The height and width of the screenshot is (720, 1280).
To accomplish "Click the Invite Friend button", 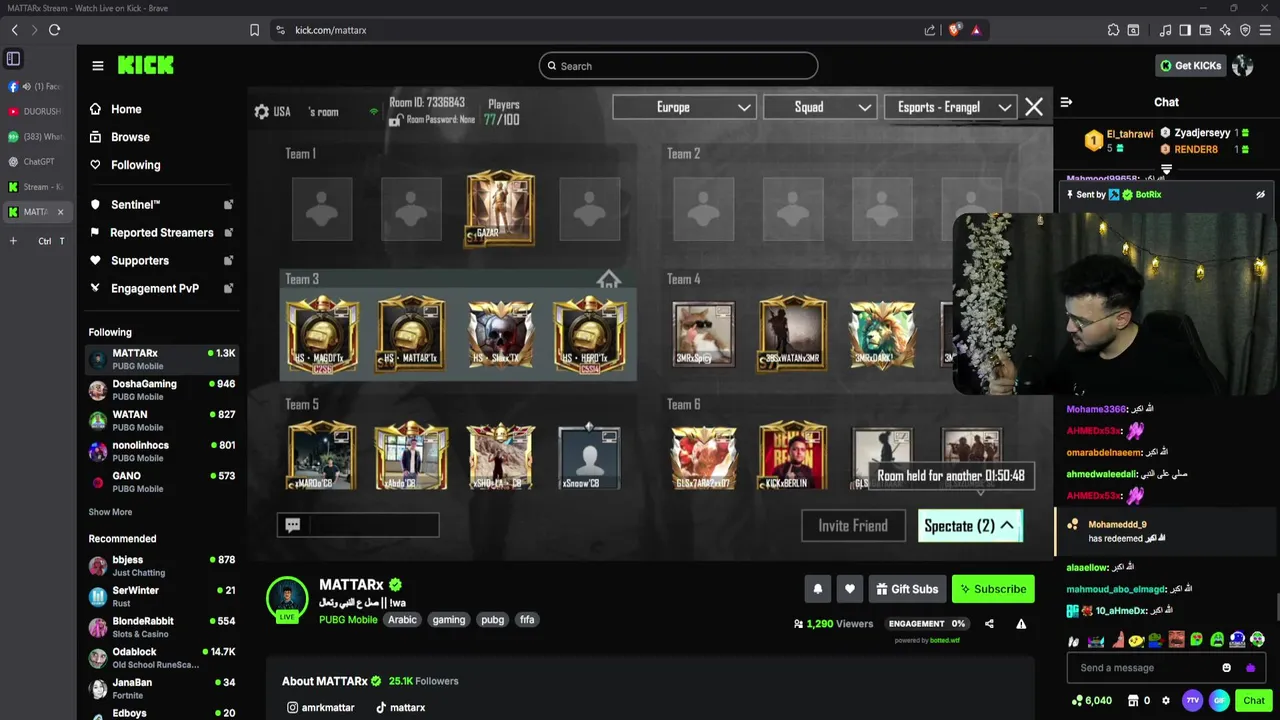I will 853,526.
